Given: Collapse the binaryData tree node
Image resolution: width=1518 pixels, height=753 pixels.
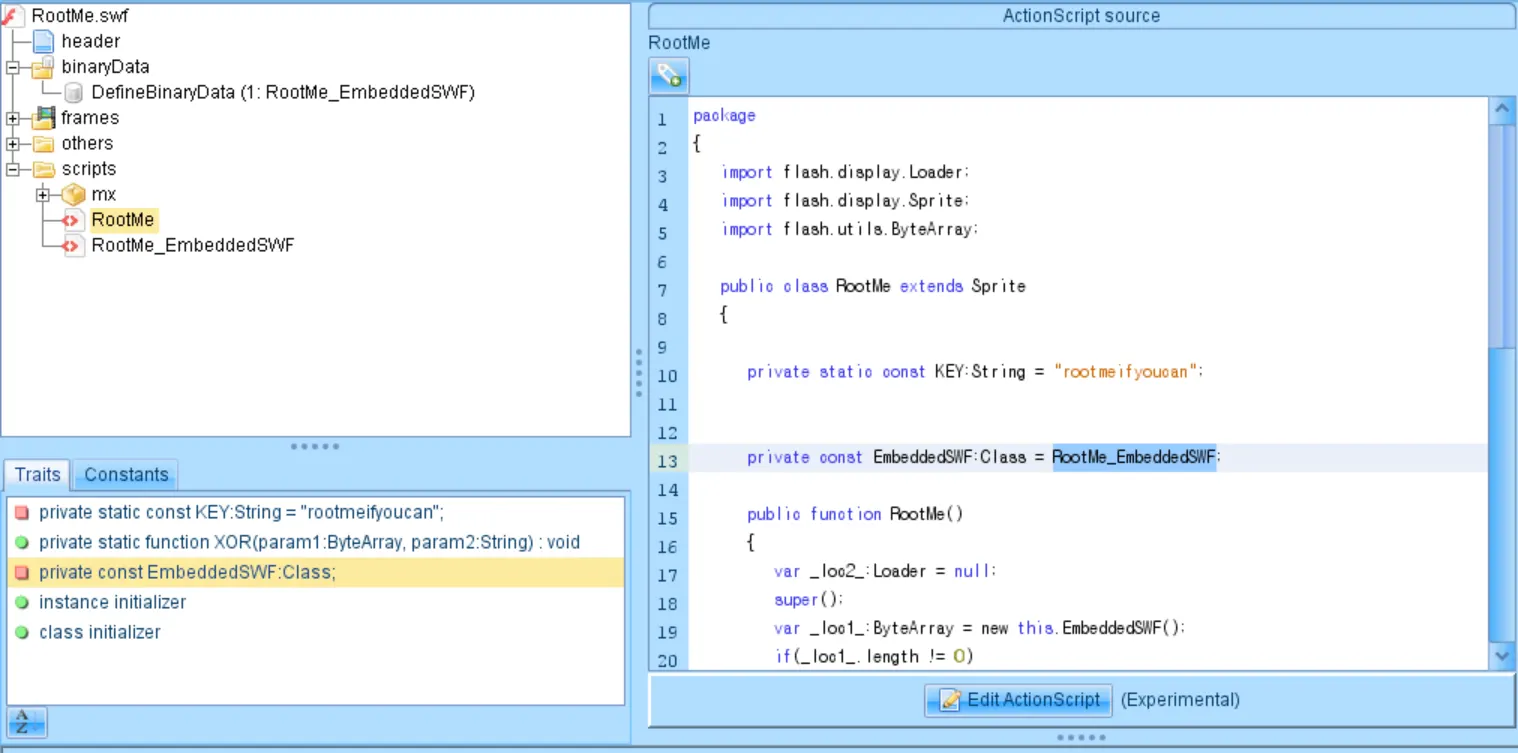Looking at the screenshot, I should pos(13,68).
